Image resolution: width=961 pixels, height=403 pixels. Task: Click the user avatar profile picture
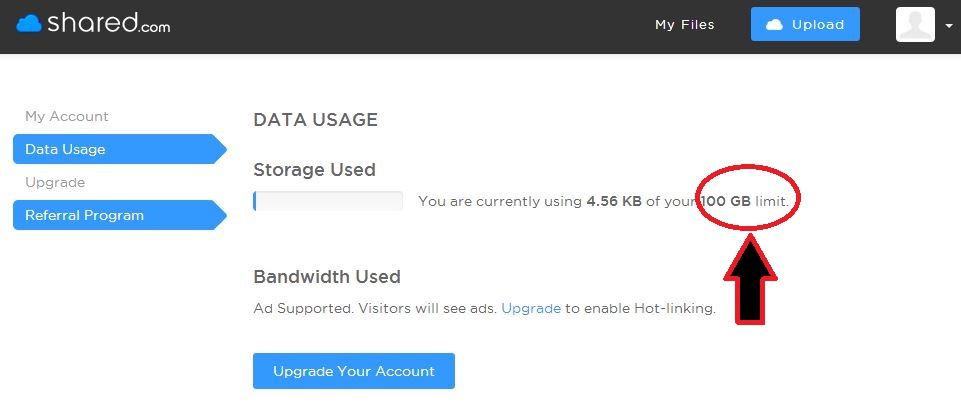pos(915,24)
